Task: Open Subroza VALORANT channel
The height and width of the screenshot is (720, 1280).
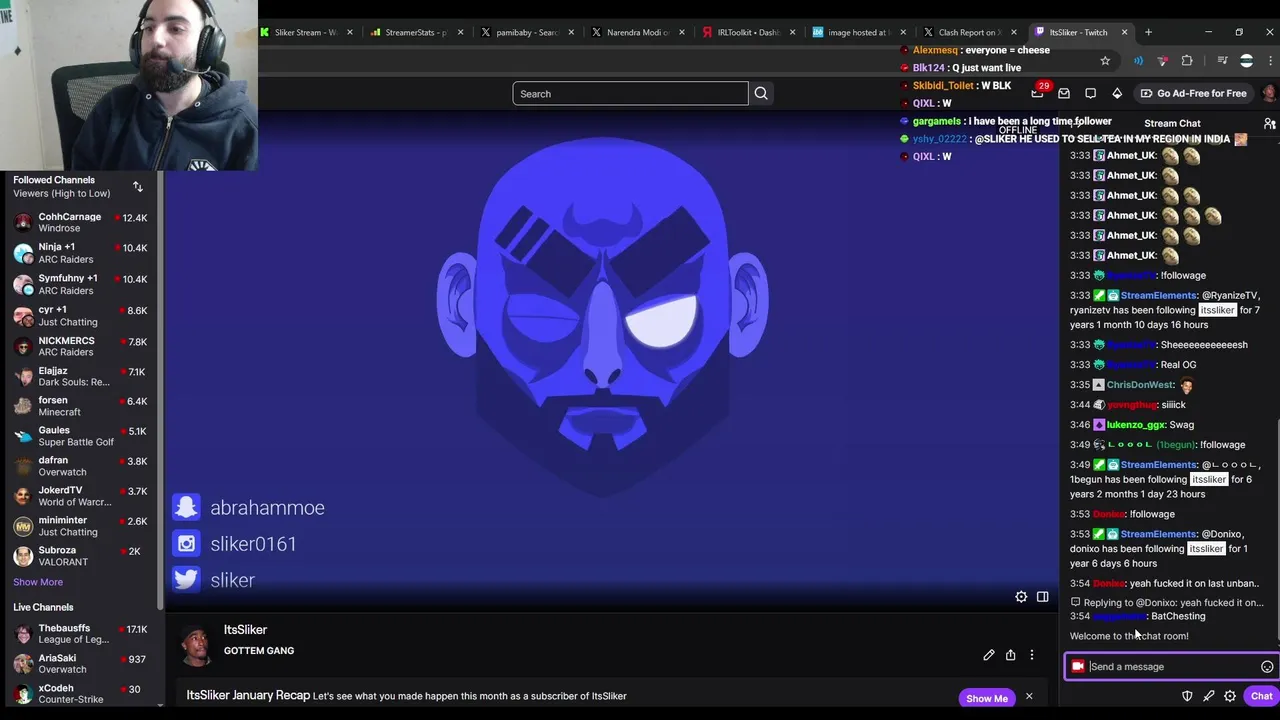Action: tap(80, 556)
